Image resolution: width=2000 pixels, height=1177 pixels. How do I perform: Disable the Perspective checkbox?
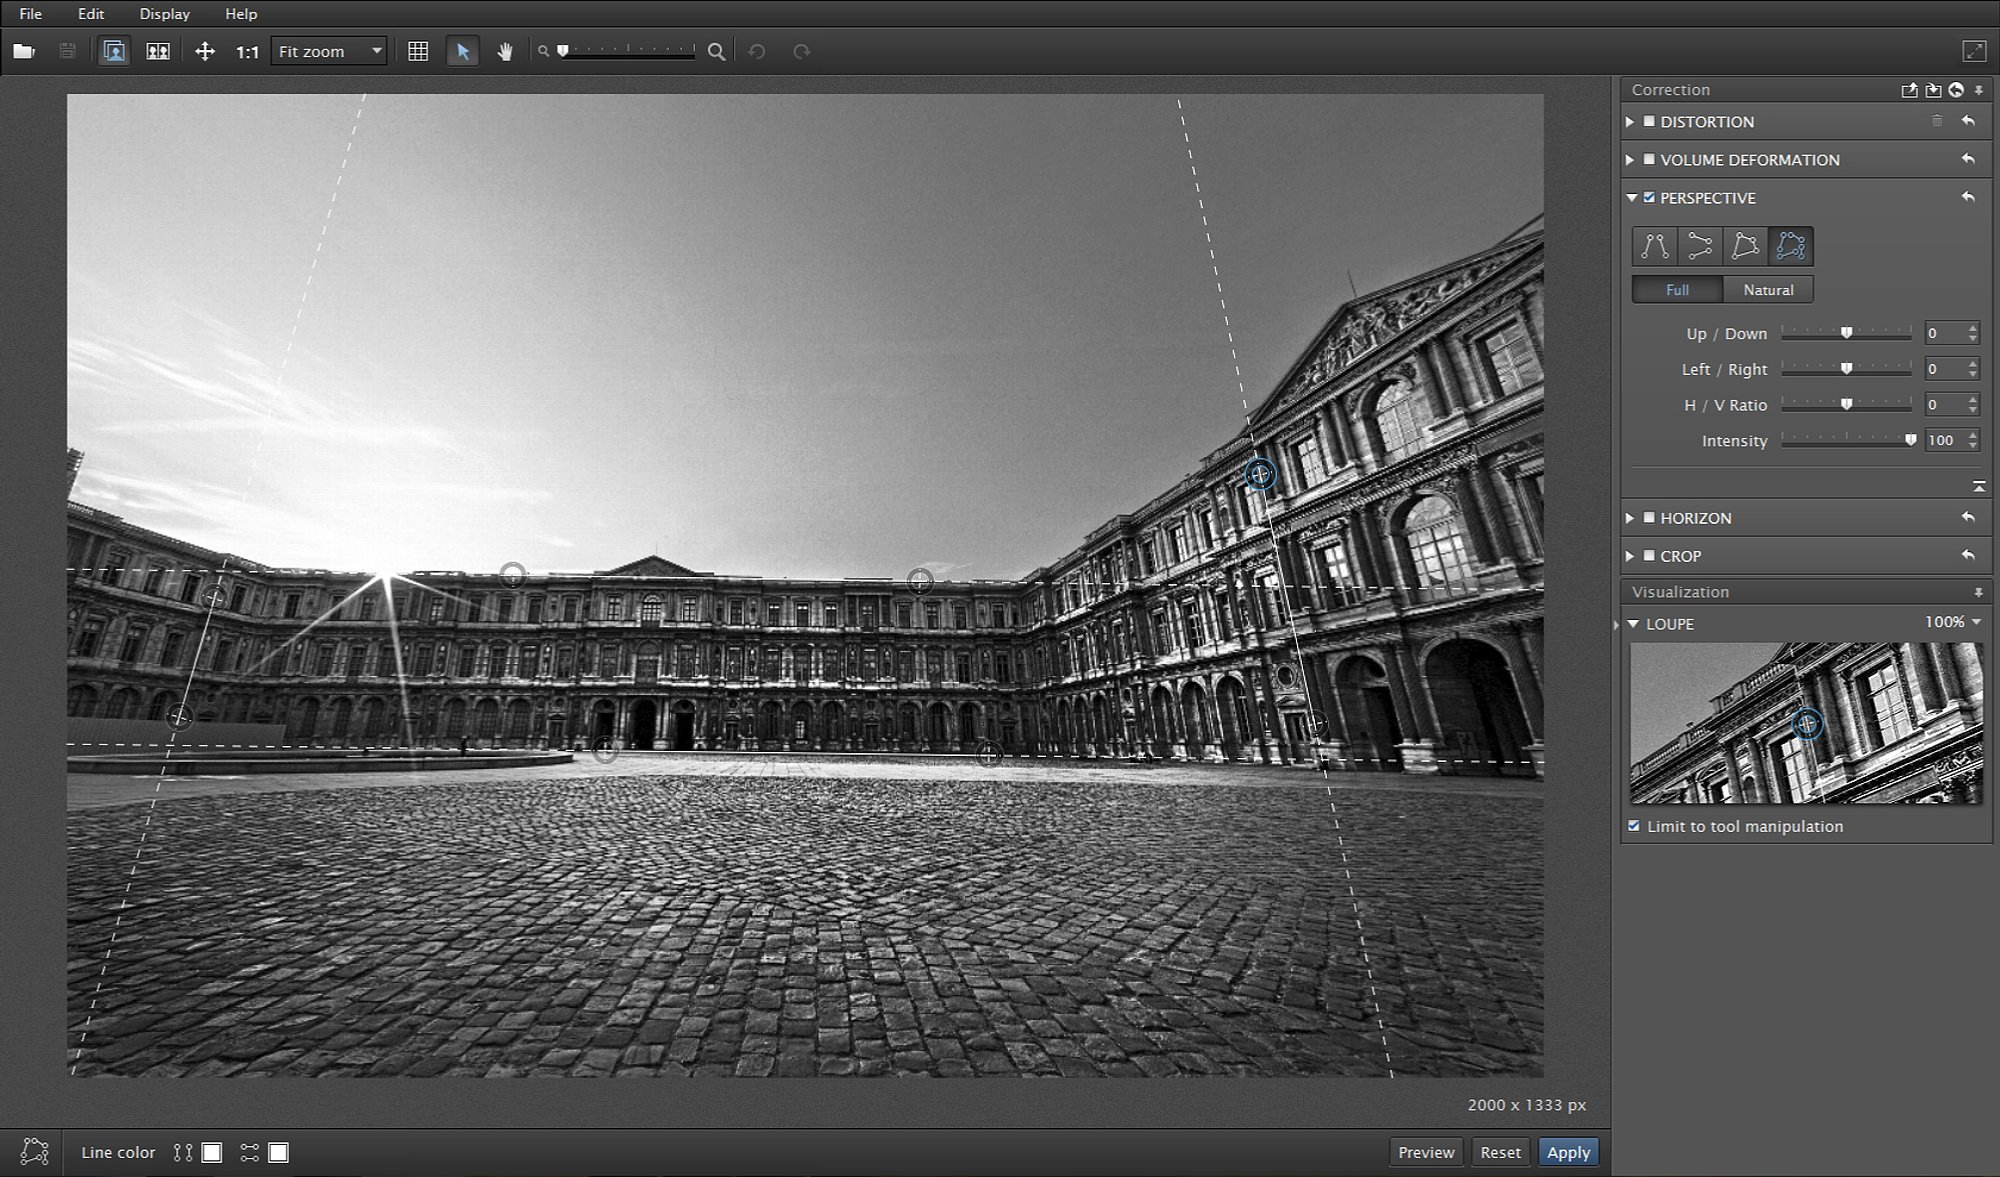pyautogui.click(x=1649, y=198)
